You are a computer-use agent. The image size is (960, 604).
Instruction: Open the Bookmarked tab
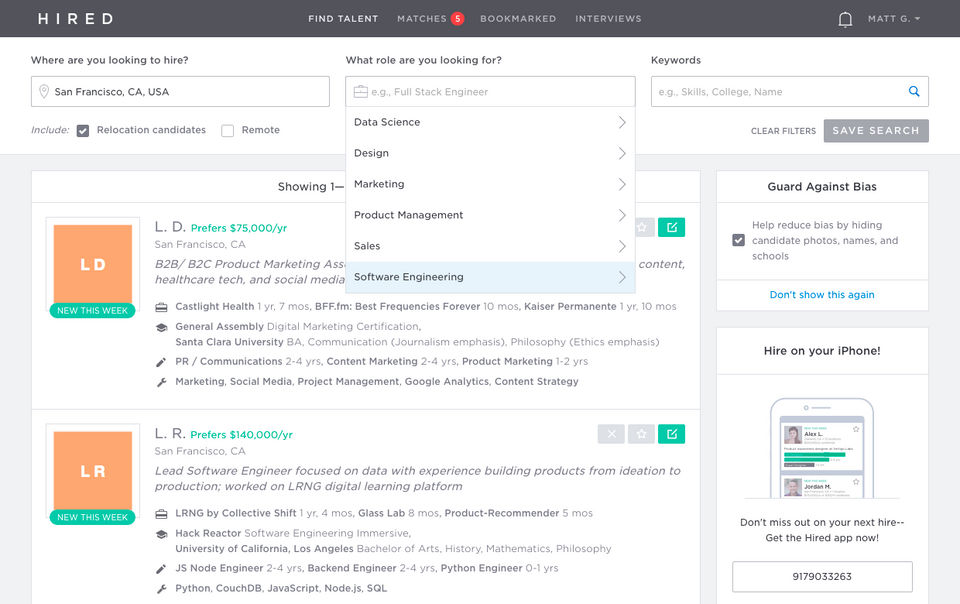pyautogui.click(x=518, y=19)
